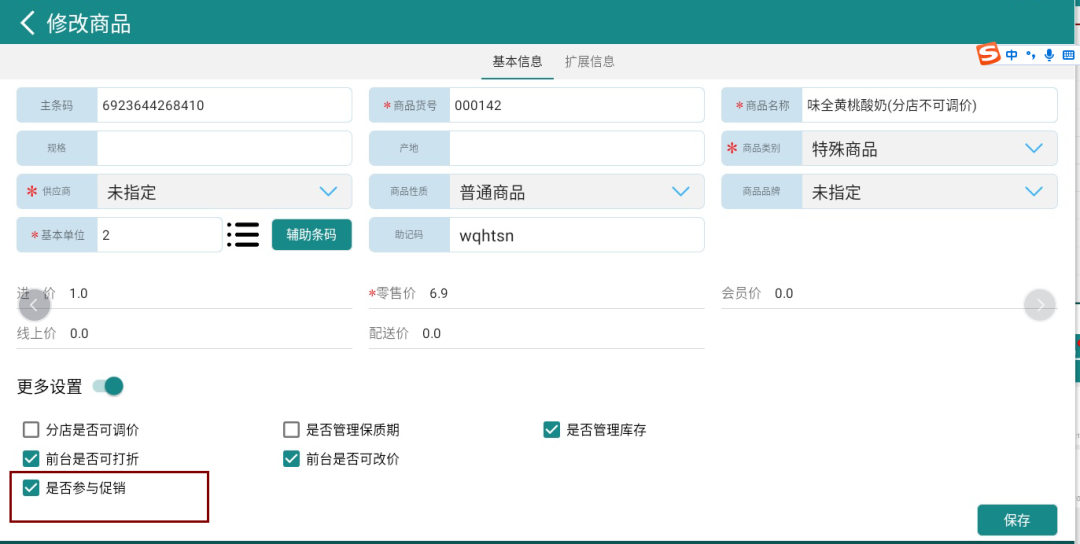Open the unit list icon
Viewport: 1080px width, 544px height.
(243, 234)
